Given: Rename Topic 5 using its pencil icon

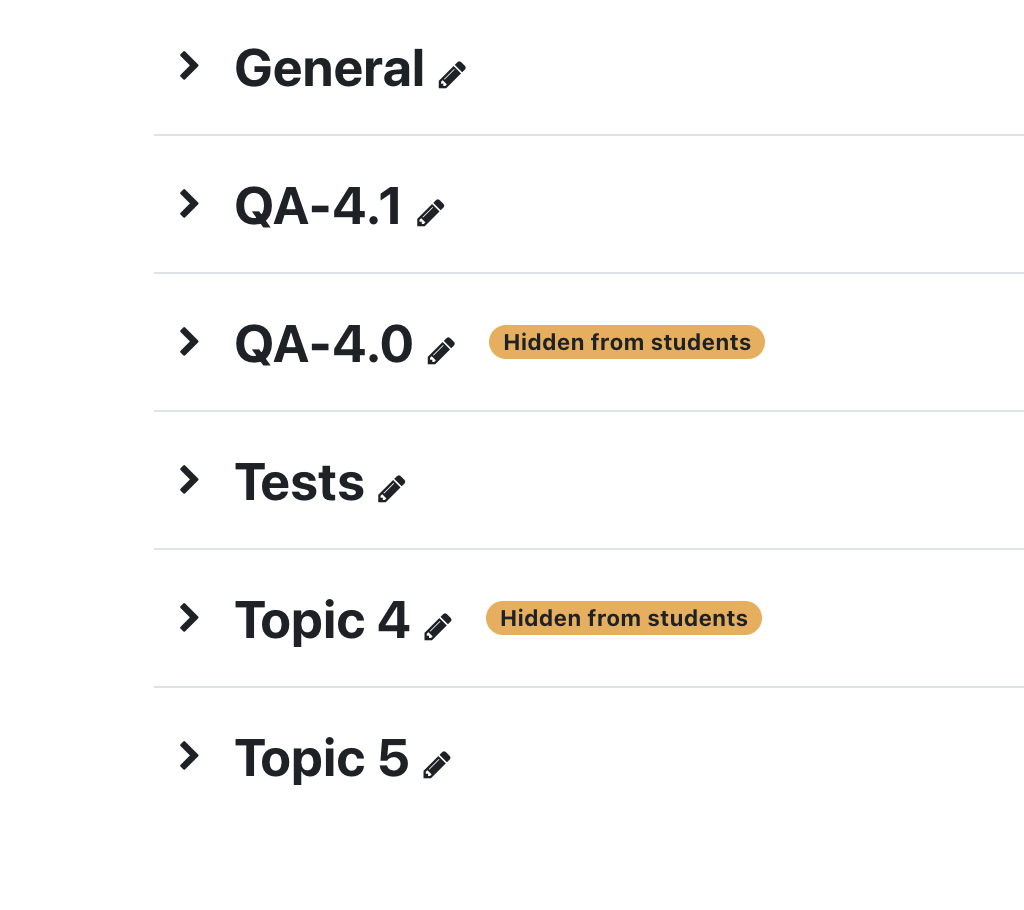Looking at the screenshot, I should (437, 764).
